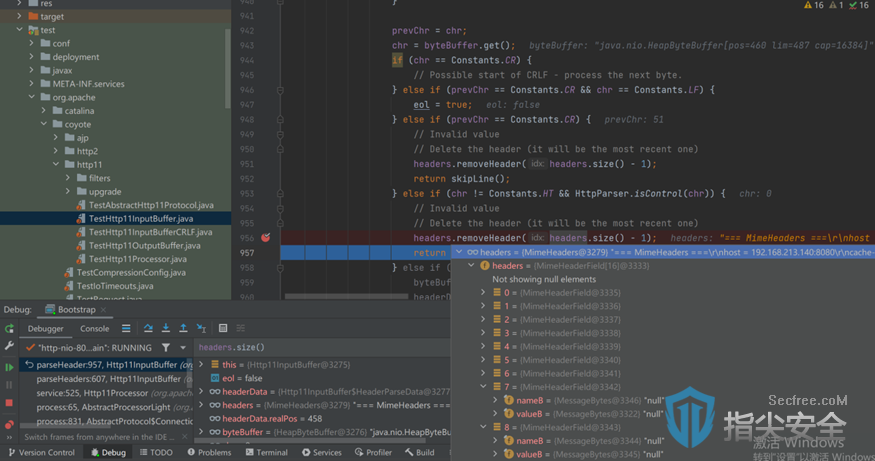Collapse element 7 in headers popup
This screenshot has width=875, height=461.
(483, 387)
